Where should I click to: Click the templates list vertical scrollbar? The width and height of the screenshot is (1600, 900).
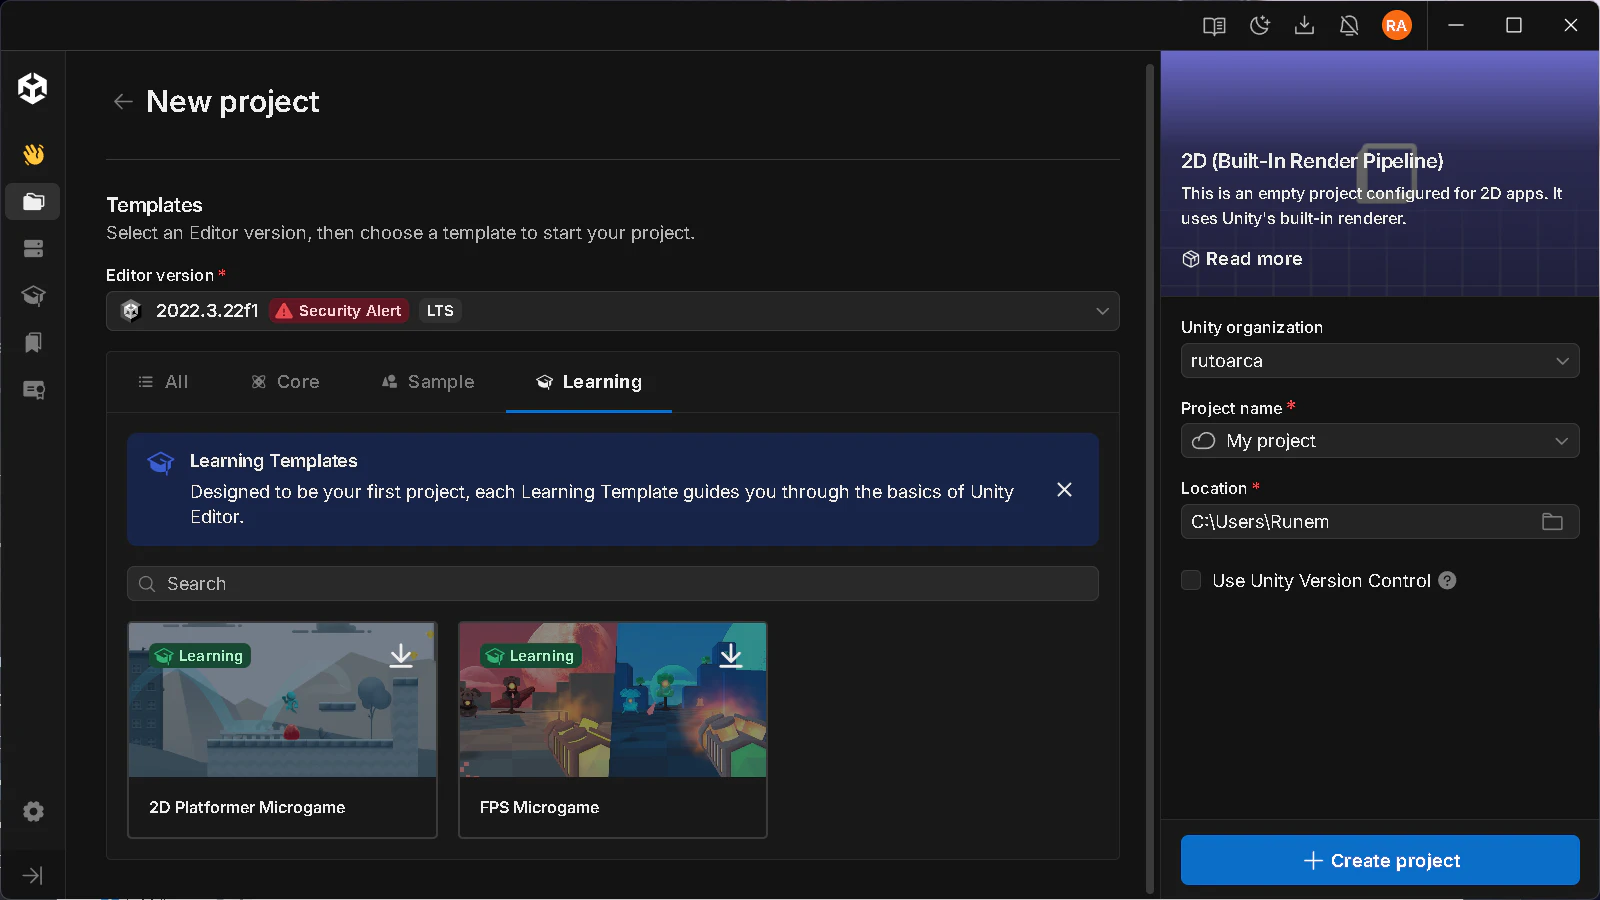click(x=1150, y=480)
